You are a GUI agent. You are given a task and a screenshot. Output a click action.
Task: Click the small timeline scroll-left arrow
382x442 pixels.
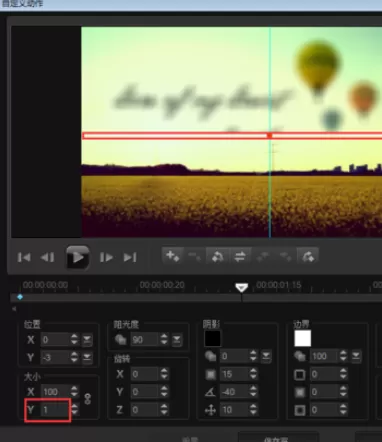[x=14, y=309]
